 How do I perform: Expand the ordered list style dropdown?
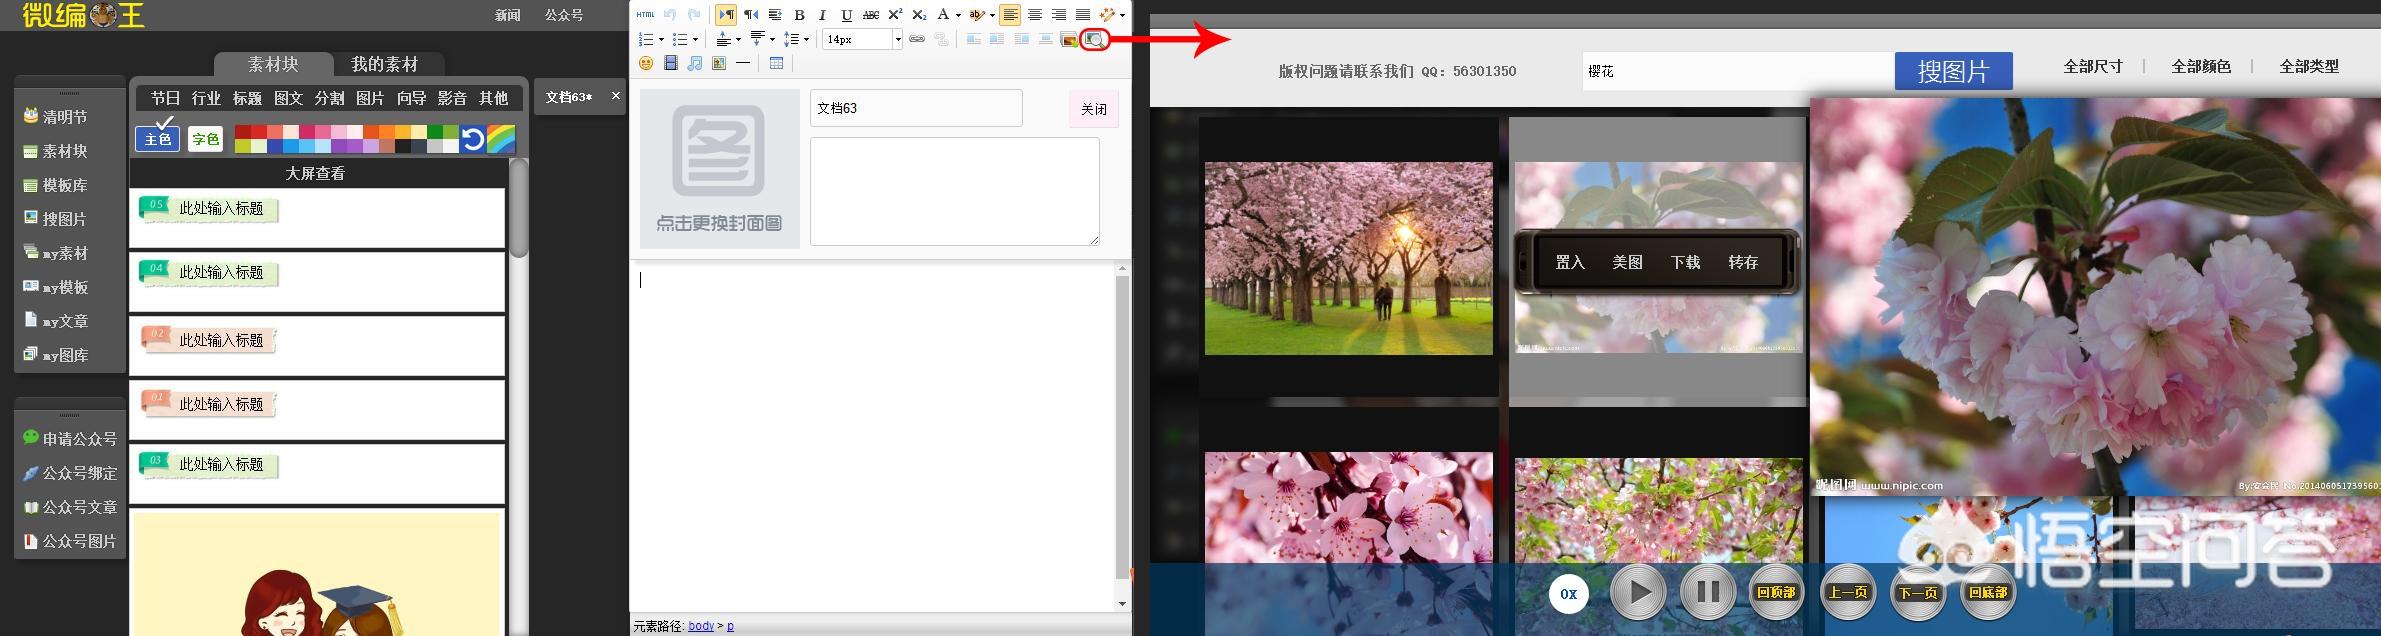point(662,40)
